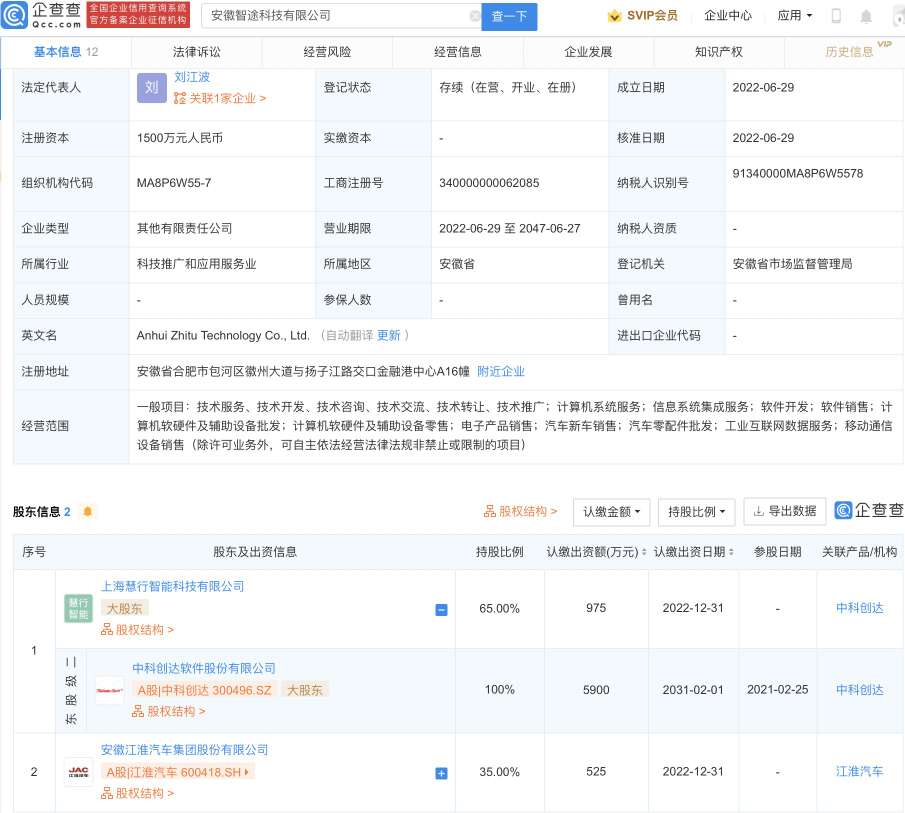
Task: Open 股权结构 under 安徽江淮汽车集团
Action: (137, 794)
